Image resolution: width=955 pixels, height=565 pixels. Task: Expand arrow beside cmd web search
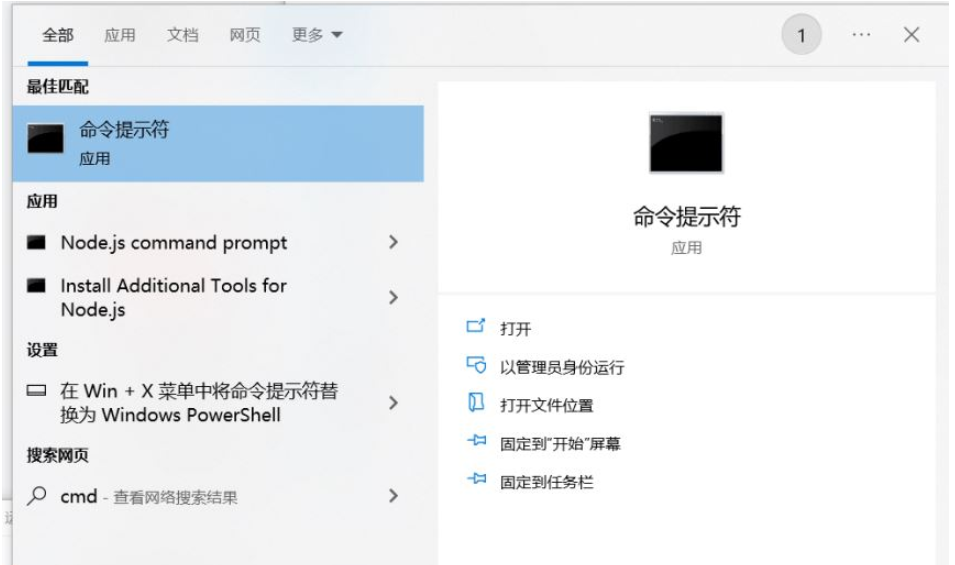[x=393, y=496]
